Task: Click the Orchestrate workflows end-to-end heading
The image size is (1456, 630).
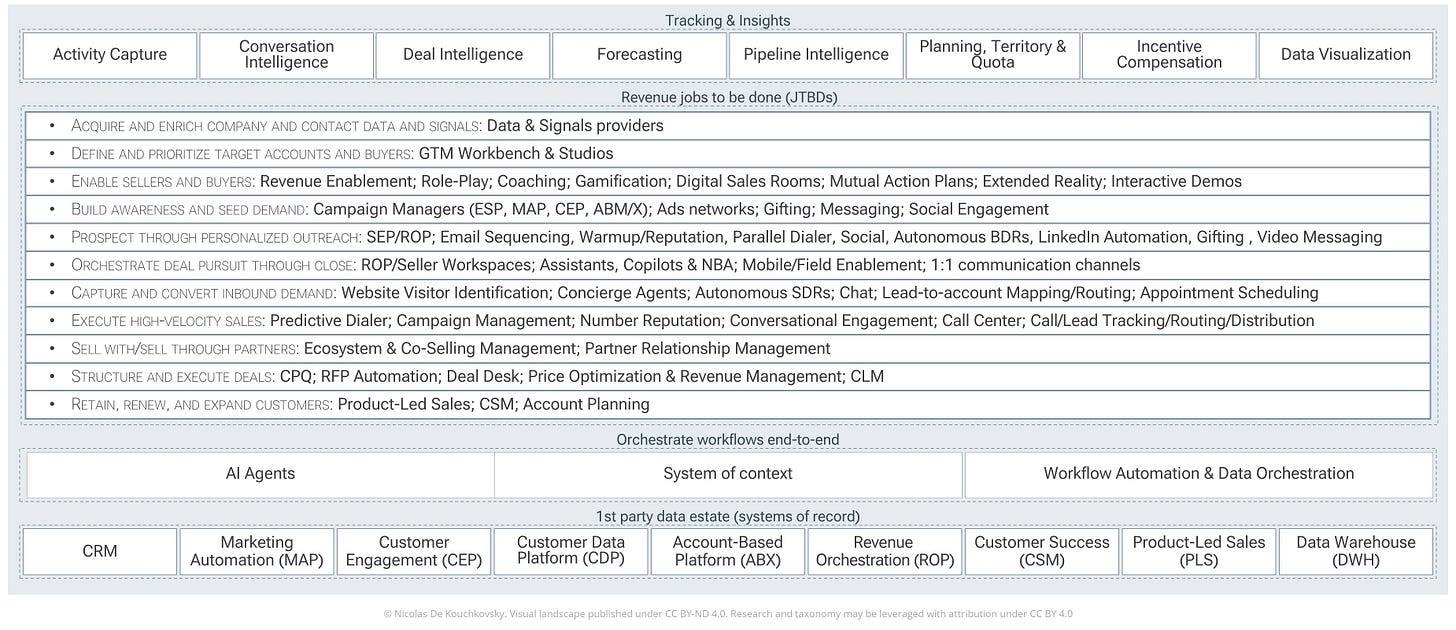Action: point(728,440)
